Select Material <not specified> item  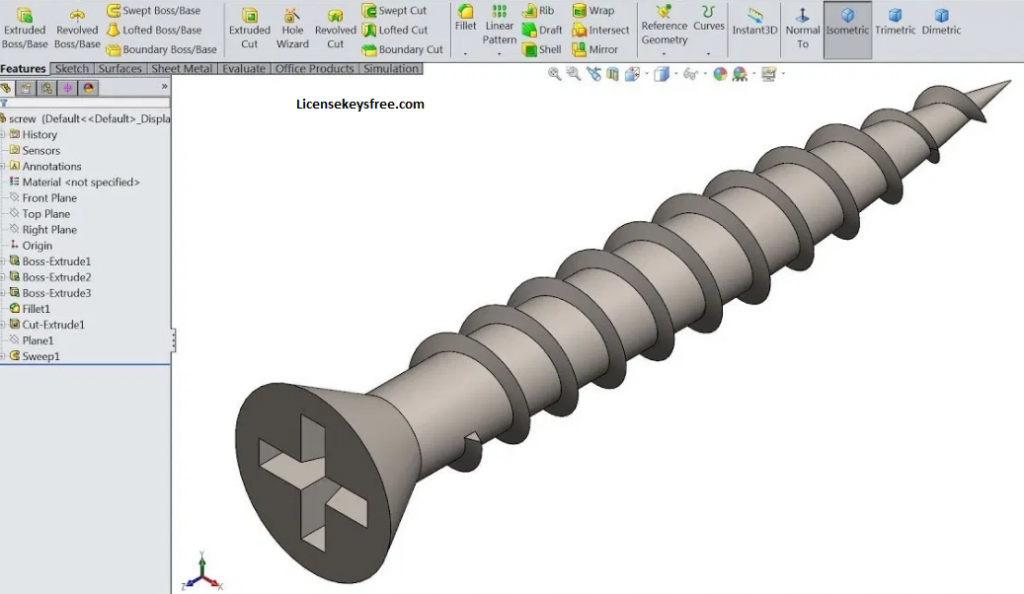pos(74,182)
